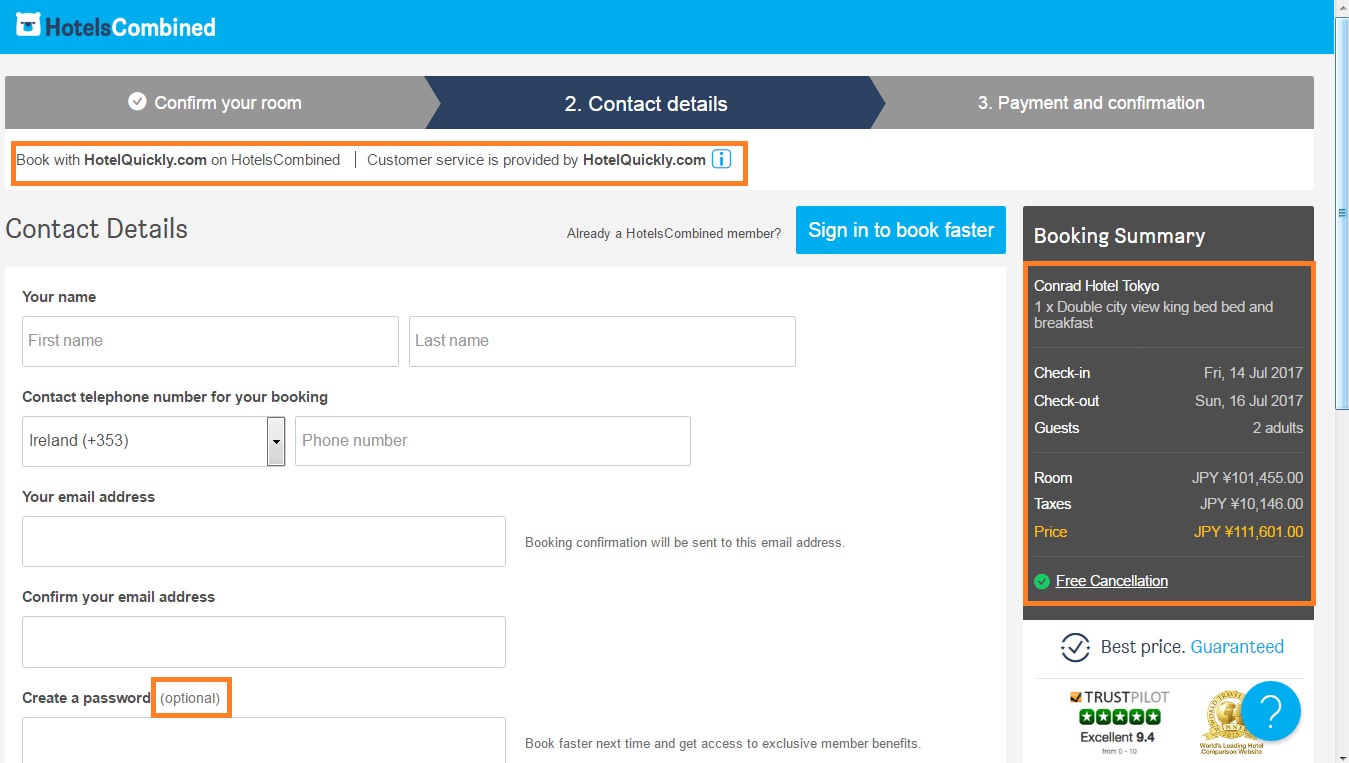Click the Best price guaranteed checkmark badge

tap(1075, 647)
